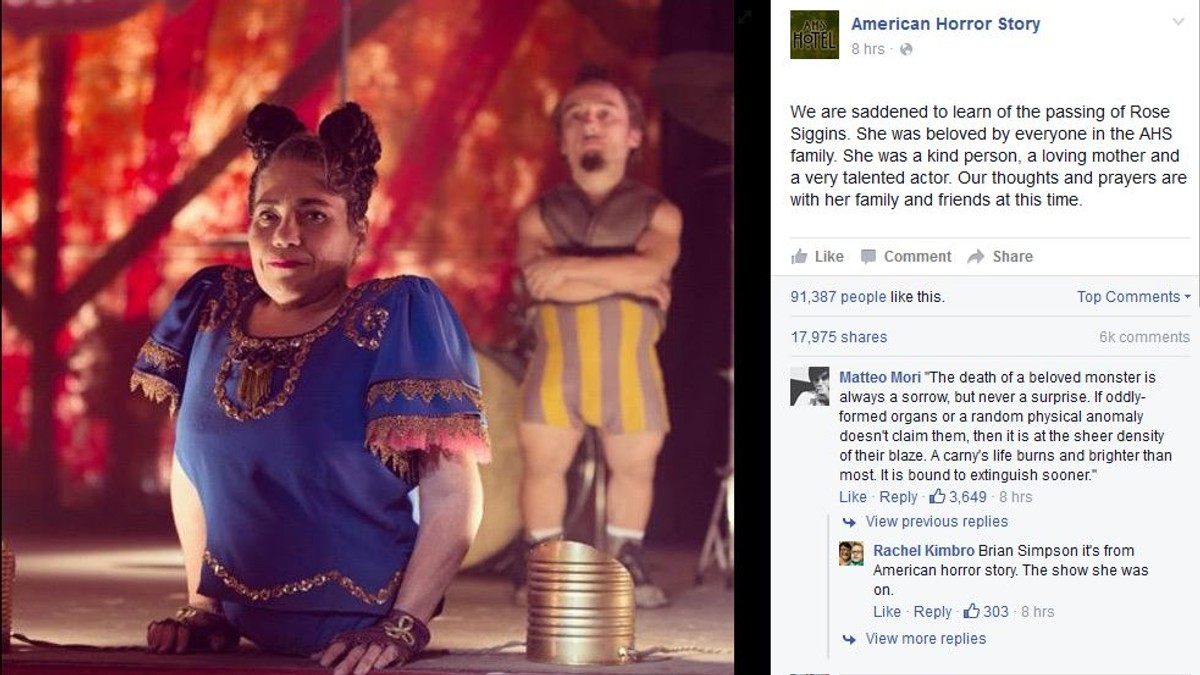Screen dimensions: 1200x675
Task: Expand View more replies
Action: point(915,639)
